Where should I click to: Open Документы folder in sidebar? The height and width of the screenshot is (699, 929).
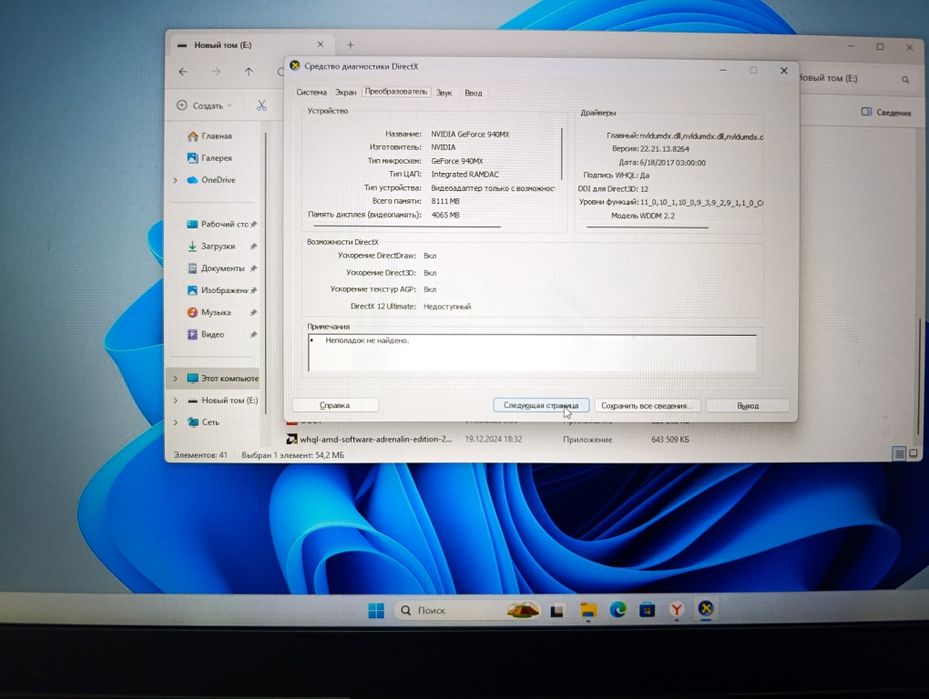click(x=216, y=268)
